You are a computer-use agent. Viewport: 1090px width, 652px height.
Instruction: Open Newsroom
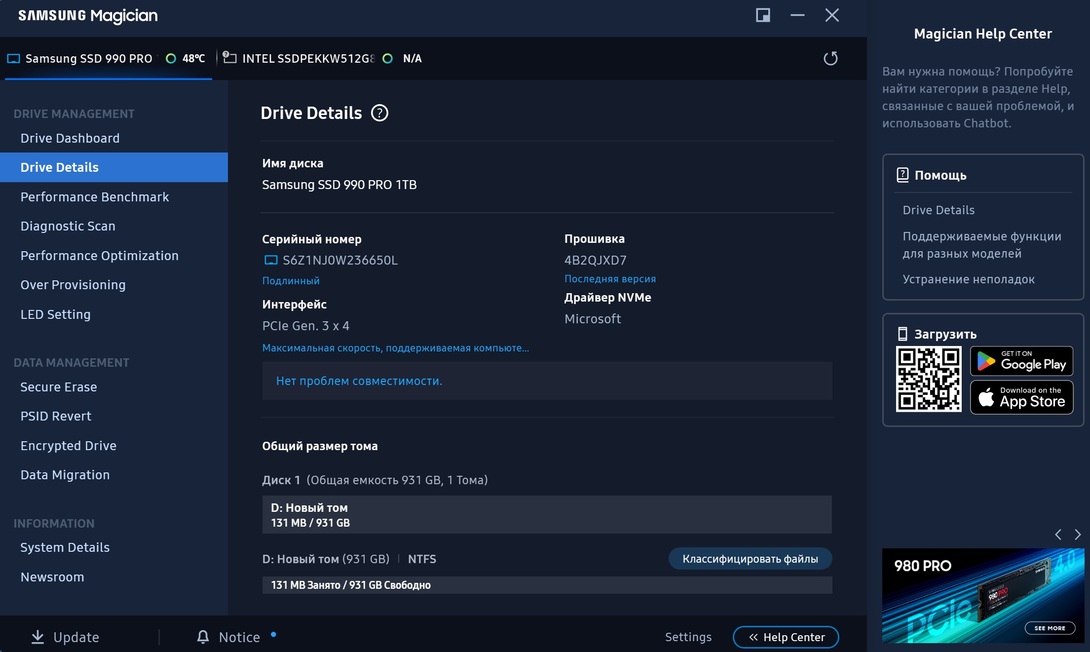52,577
